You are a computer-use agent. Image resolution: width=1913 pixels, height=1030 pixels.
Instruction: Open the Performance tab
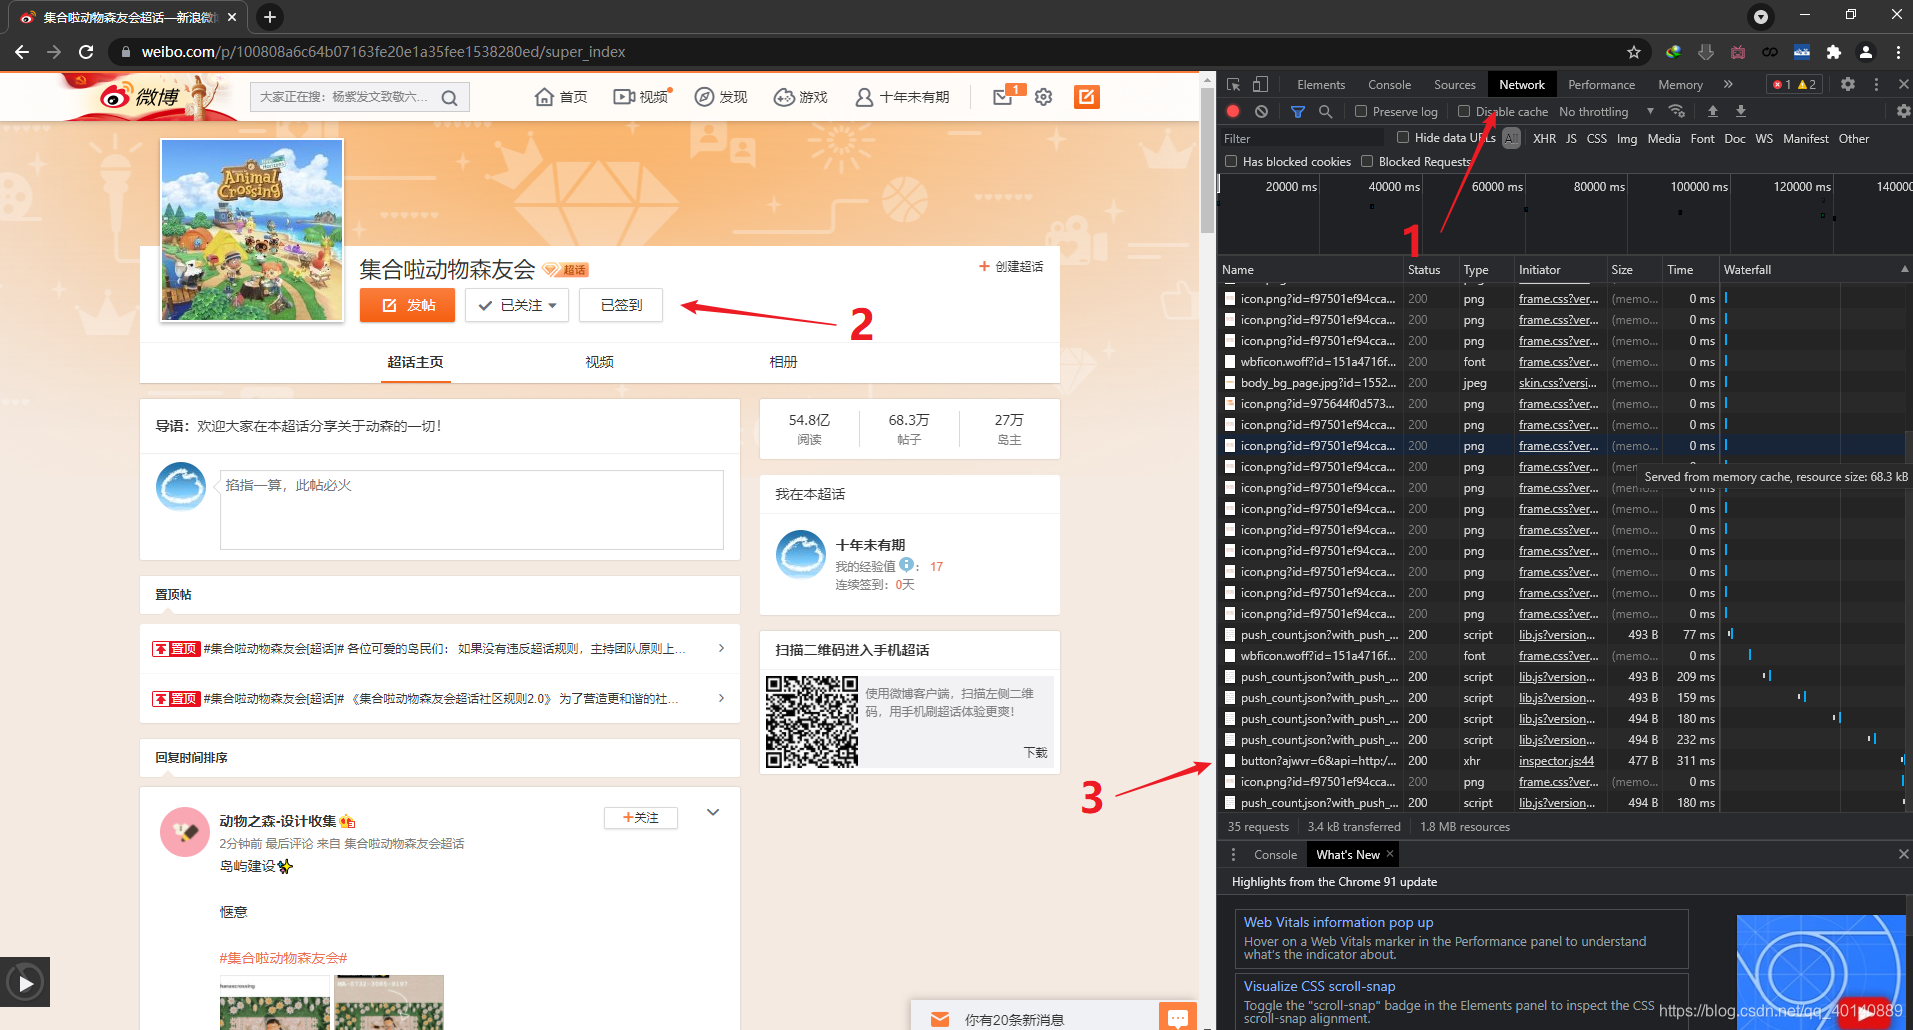coord(1601,85)
